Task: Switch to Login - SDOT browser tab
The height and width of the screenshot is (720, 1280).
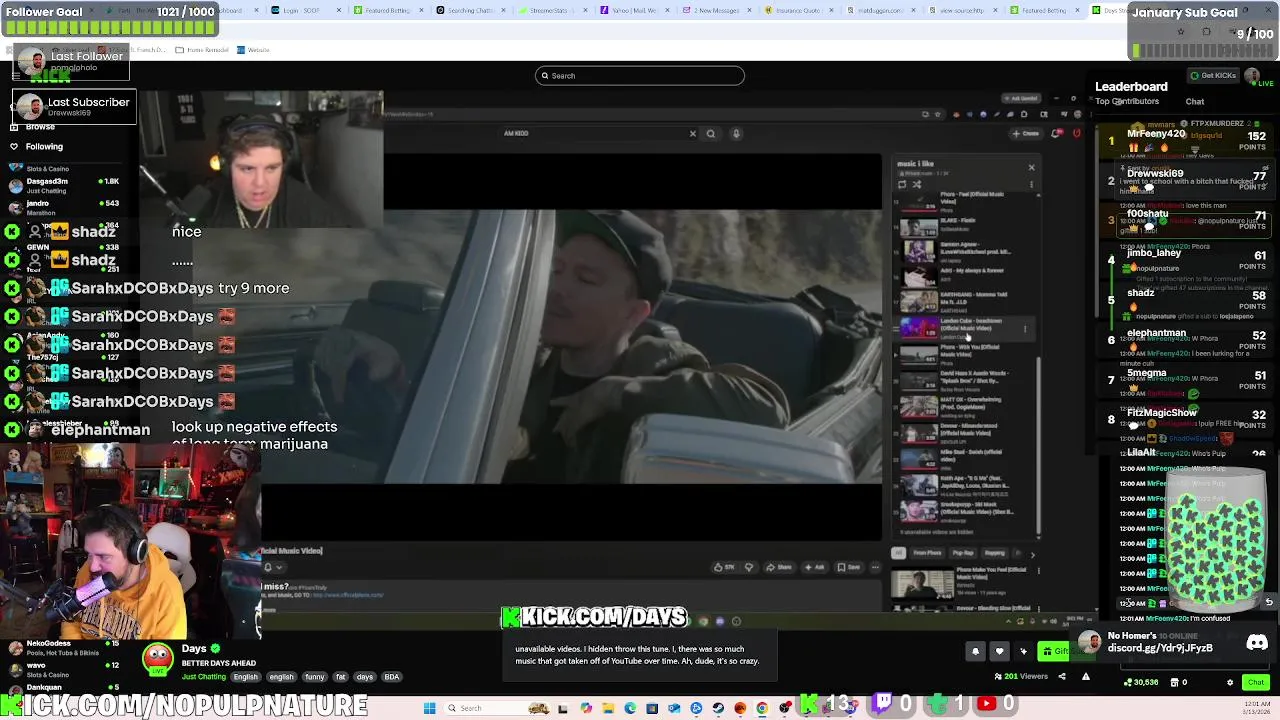Action: (x=308, y=10)
